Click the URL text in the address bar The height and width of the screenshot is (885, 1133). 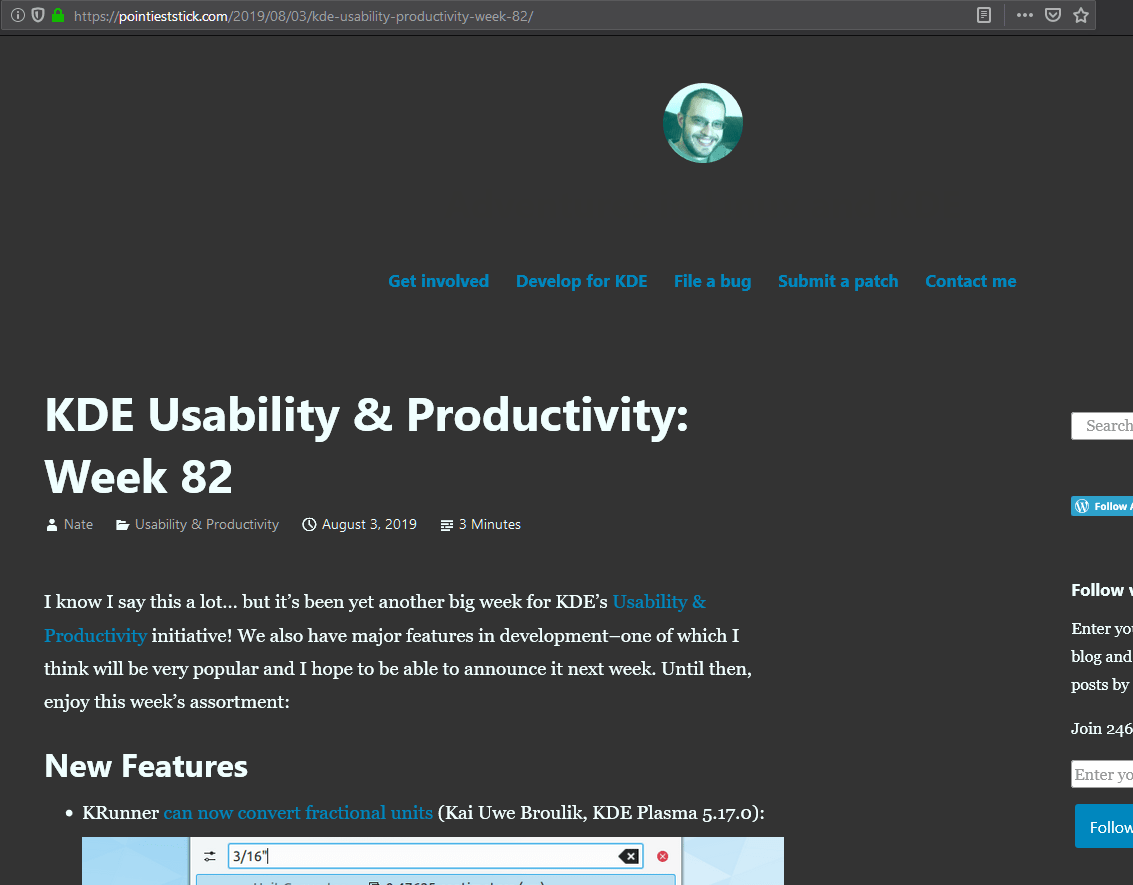[303, 16]
